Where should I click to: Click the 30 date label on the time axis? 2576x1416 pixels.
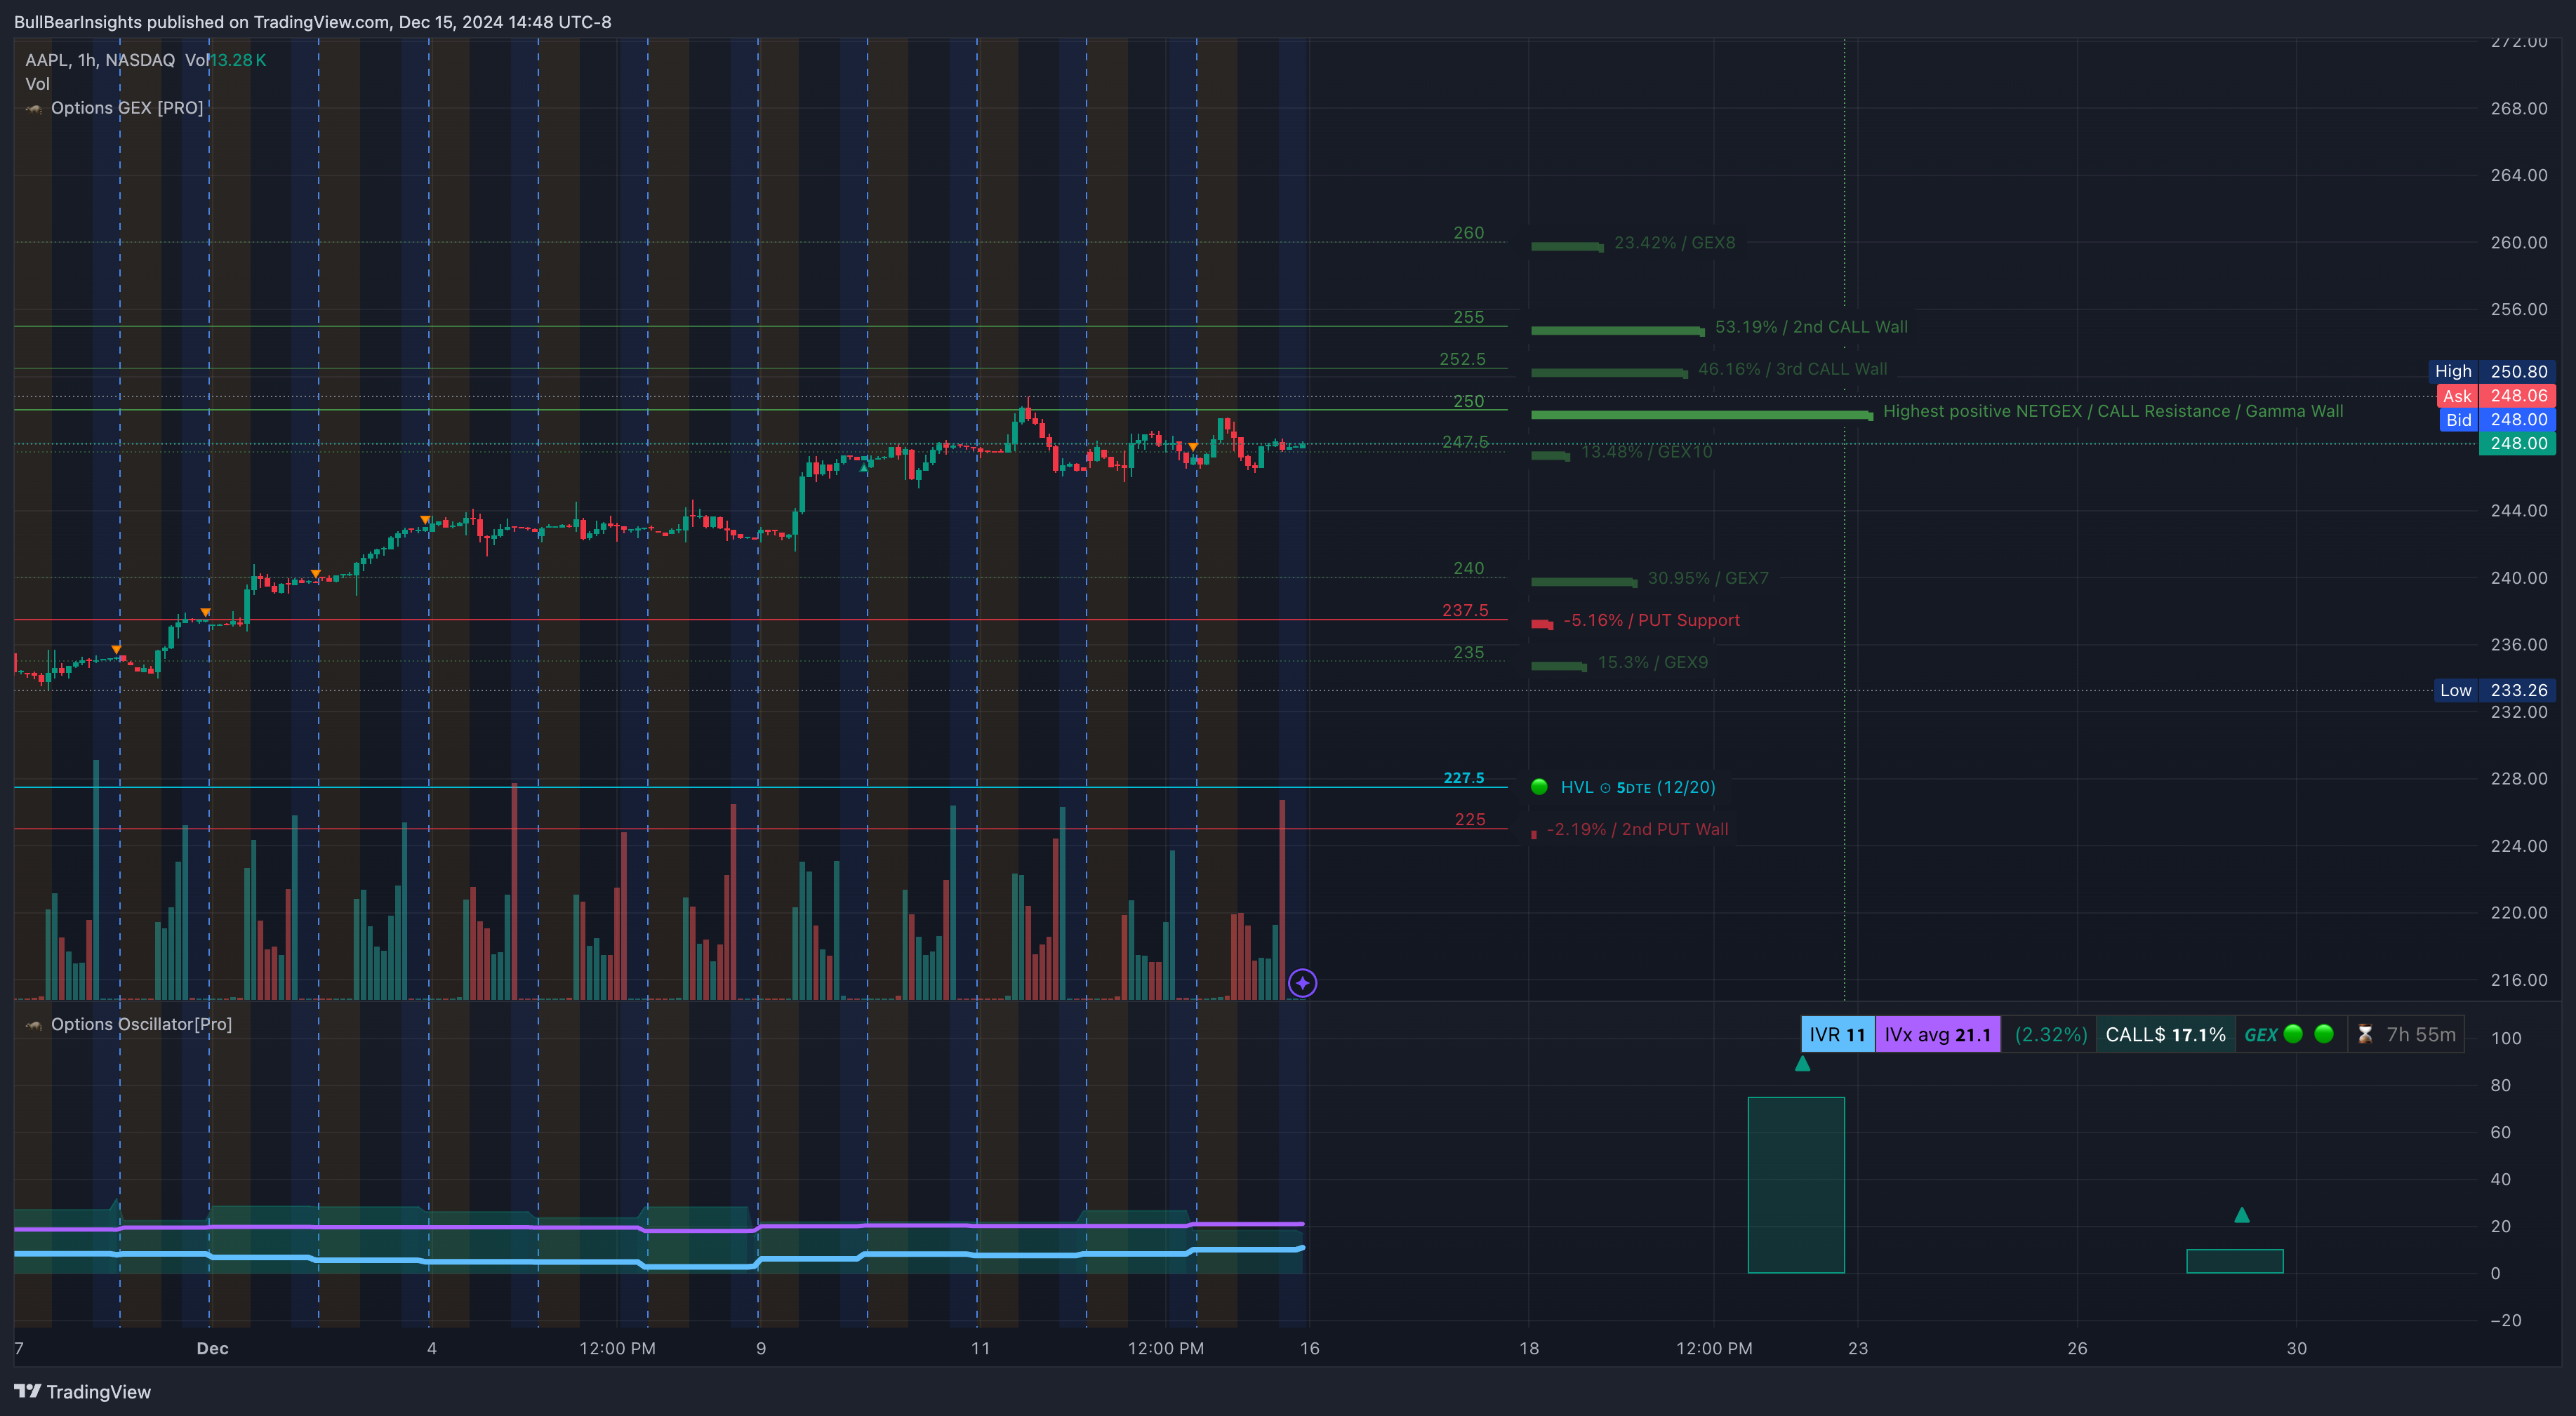pyautogui.click(x=2296, y=1348)
